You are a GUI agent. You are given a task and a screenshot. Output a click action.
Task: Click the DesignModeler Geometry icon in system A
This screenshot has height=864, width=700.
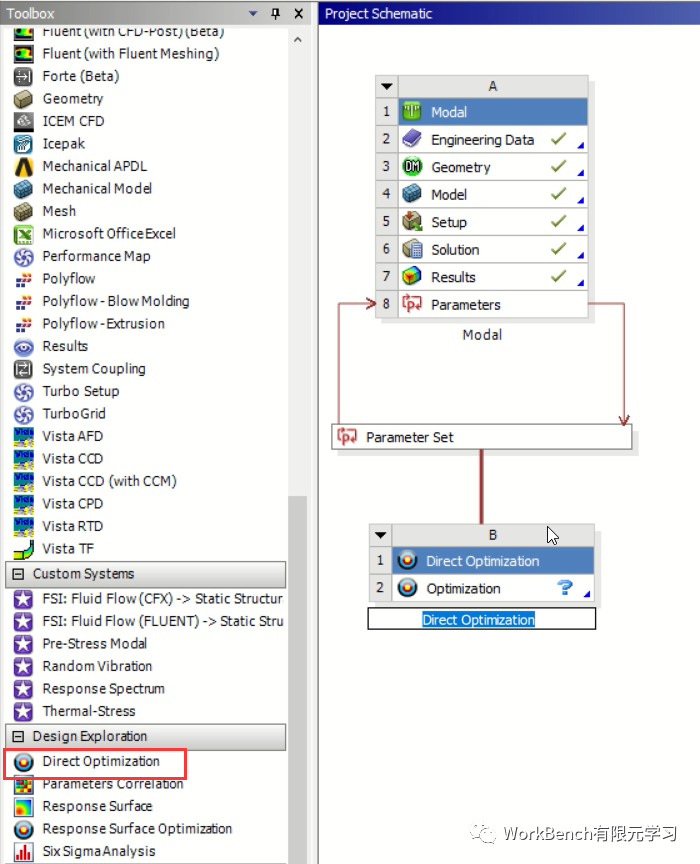coord(412,166)
